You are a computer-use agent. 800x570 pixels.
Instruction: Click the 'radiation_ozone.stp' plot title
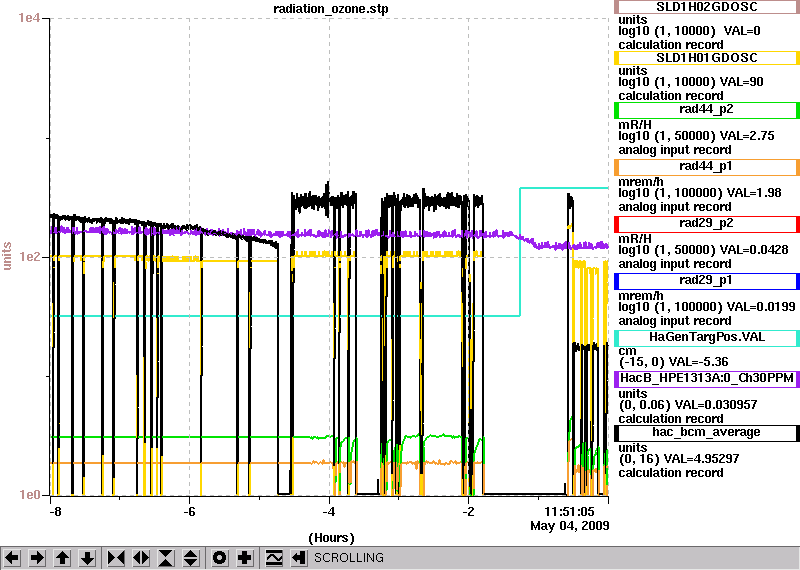331,9
